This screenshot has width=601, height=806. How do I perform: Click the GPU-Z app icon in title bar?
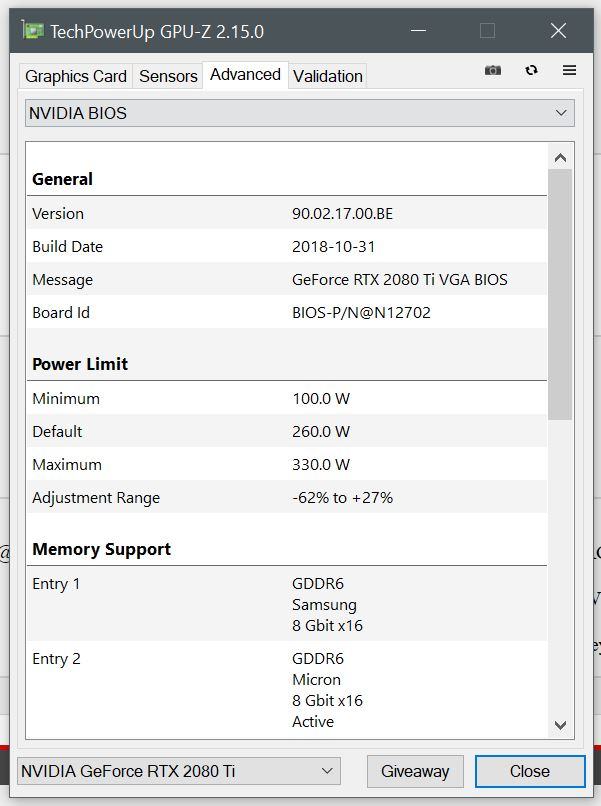point(33,31)
